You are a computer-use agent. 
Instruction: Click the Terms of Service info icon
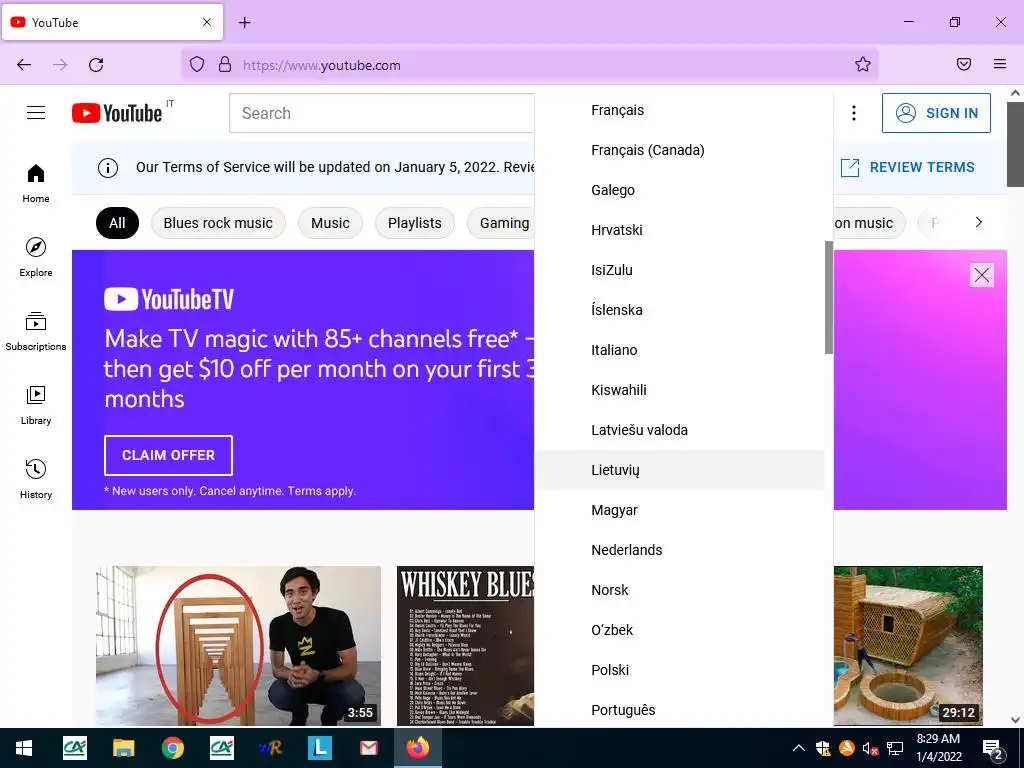[x=108, y=168]
